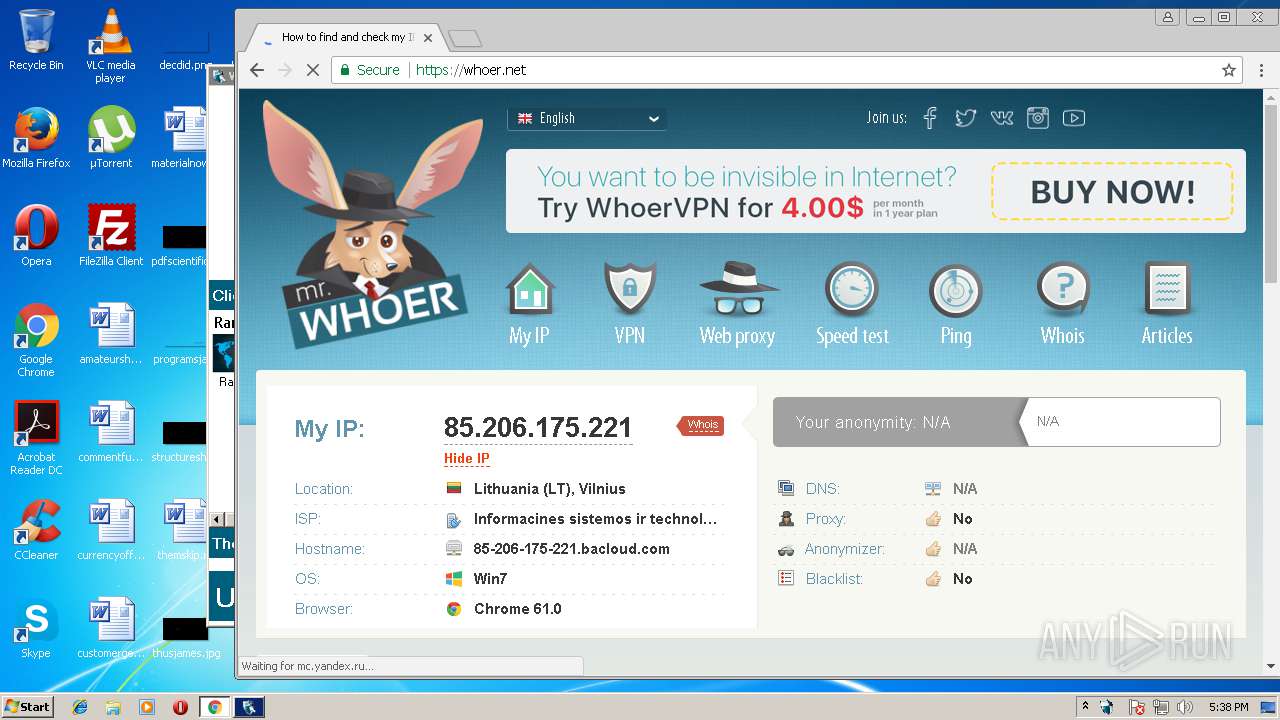The image size is (1280, 720).
Task: Expand the English language dropdown
Action: (x=587, y=118)
